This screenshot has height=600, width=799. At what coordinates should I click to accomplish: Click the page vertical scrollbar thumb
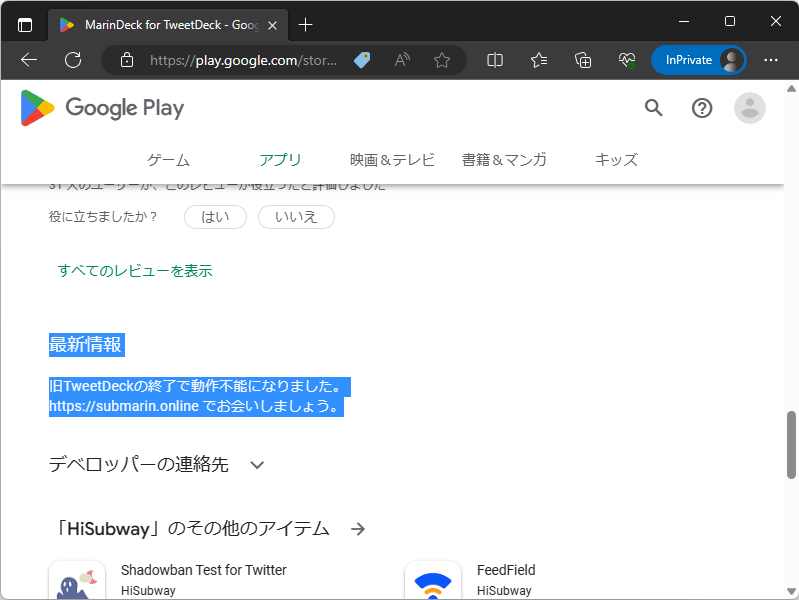pos(791,445)
